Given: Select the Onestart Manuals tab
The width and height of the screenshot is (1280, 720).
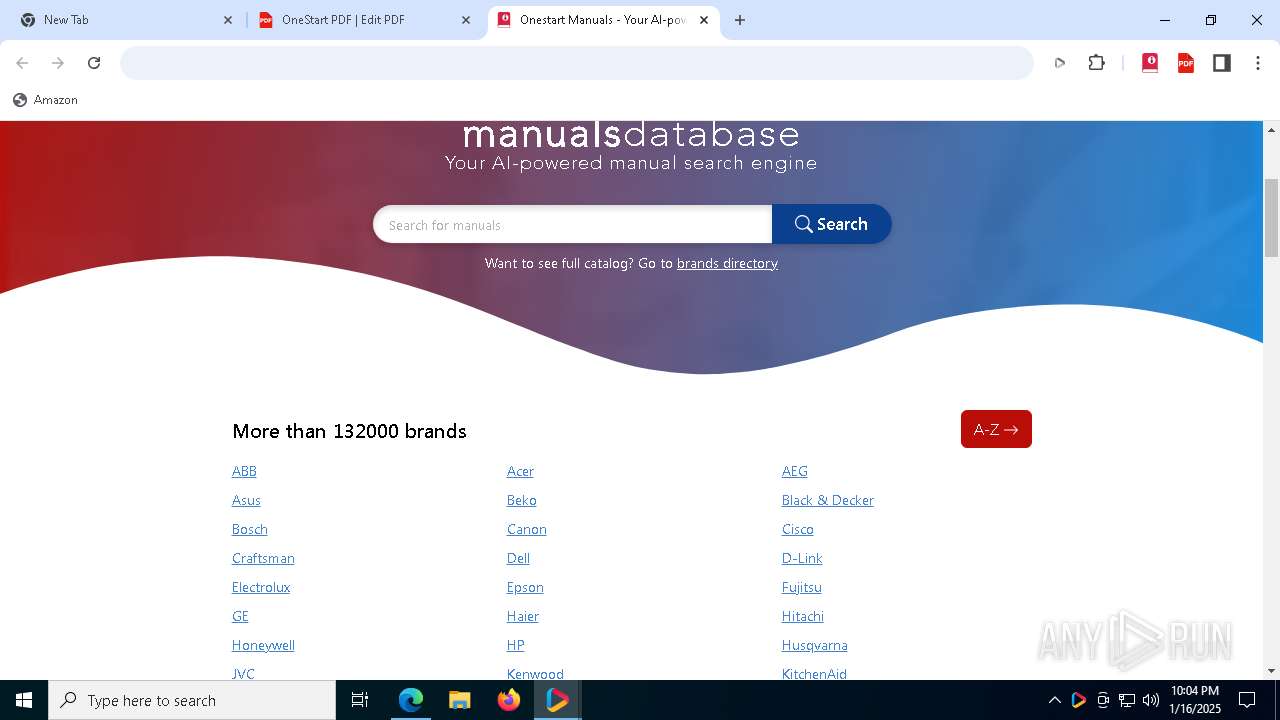Looking at the screenshot, I should [x=603, y=20].
